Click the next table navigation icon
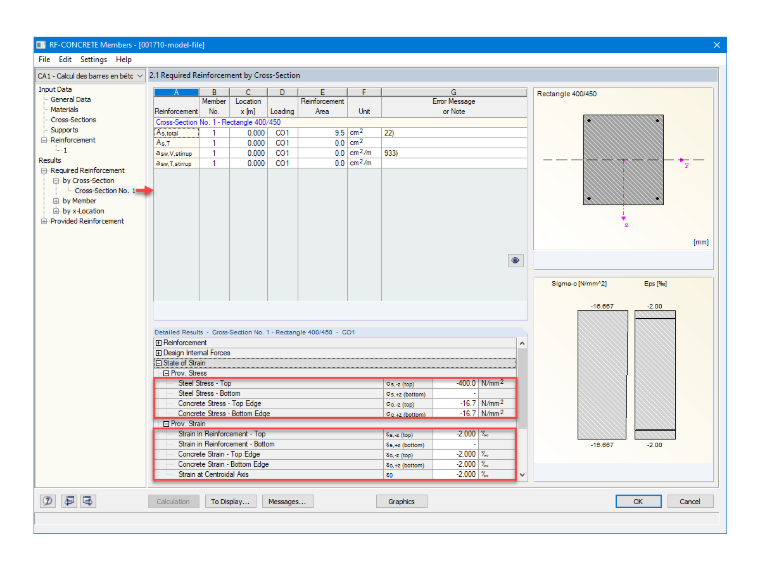The width and height of the screenshot is (760, 570). 88,501
